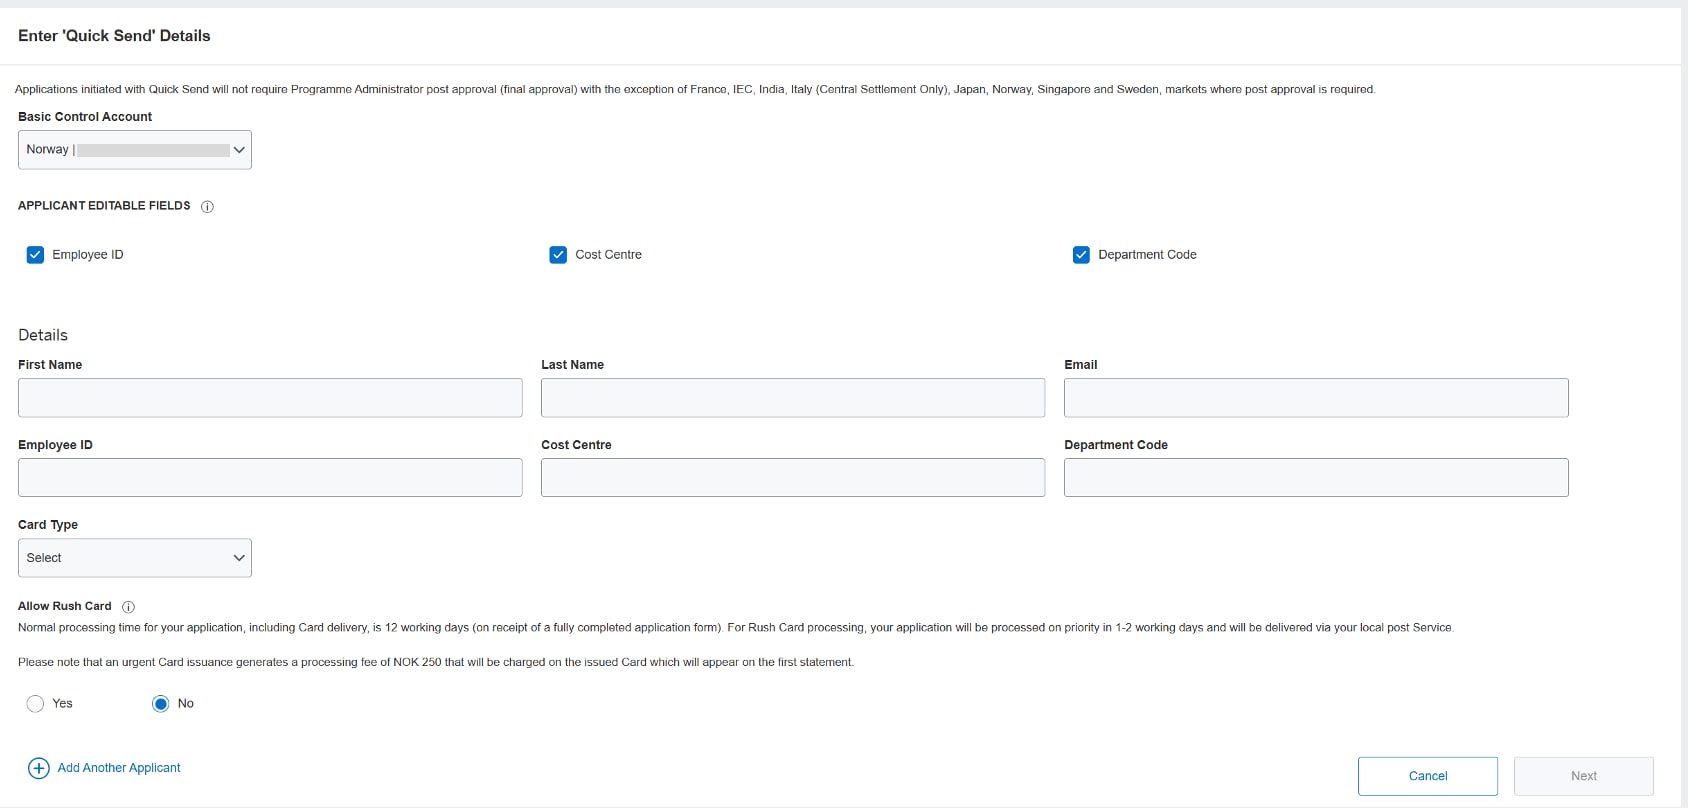
Task: Select the Email input field
Action: click(x=1316, y=398)
